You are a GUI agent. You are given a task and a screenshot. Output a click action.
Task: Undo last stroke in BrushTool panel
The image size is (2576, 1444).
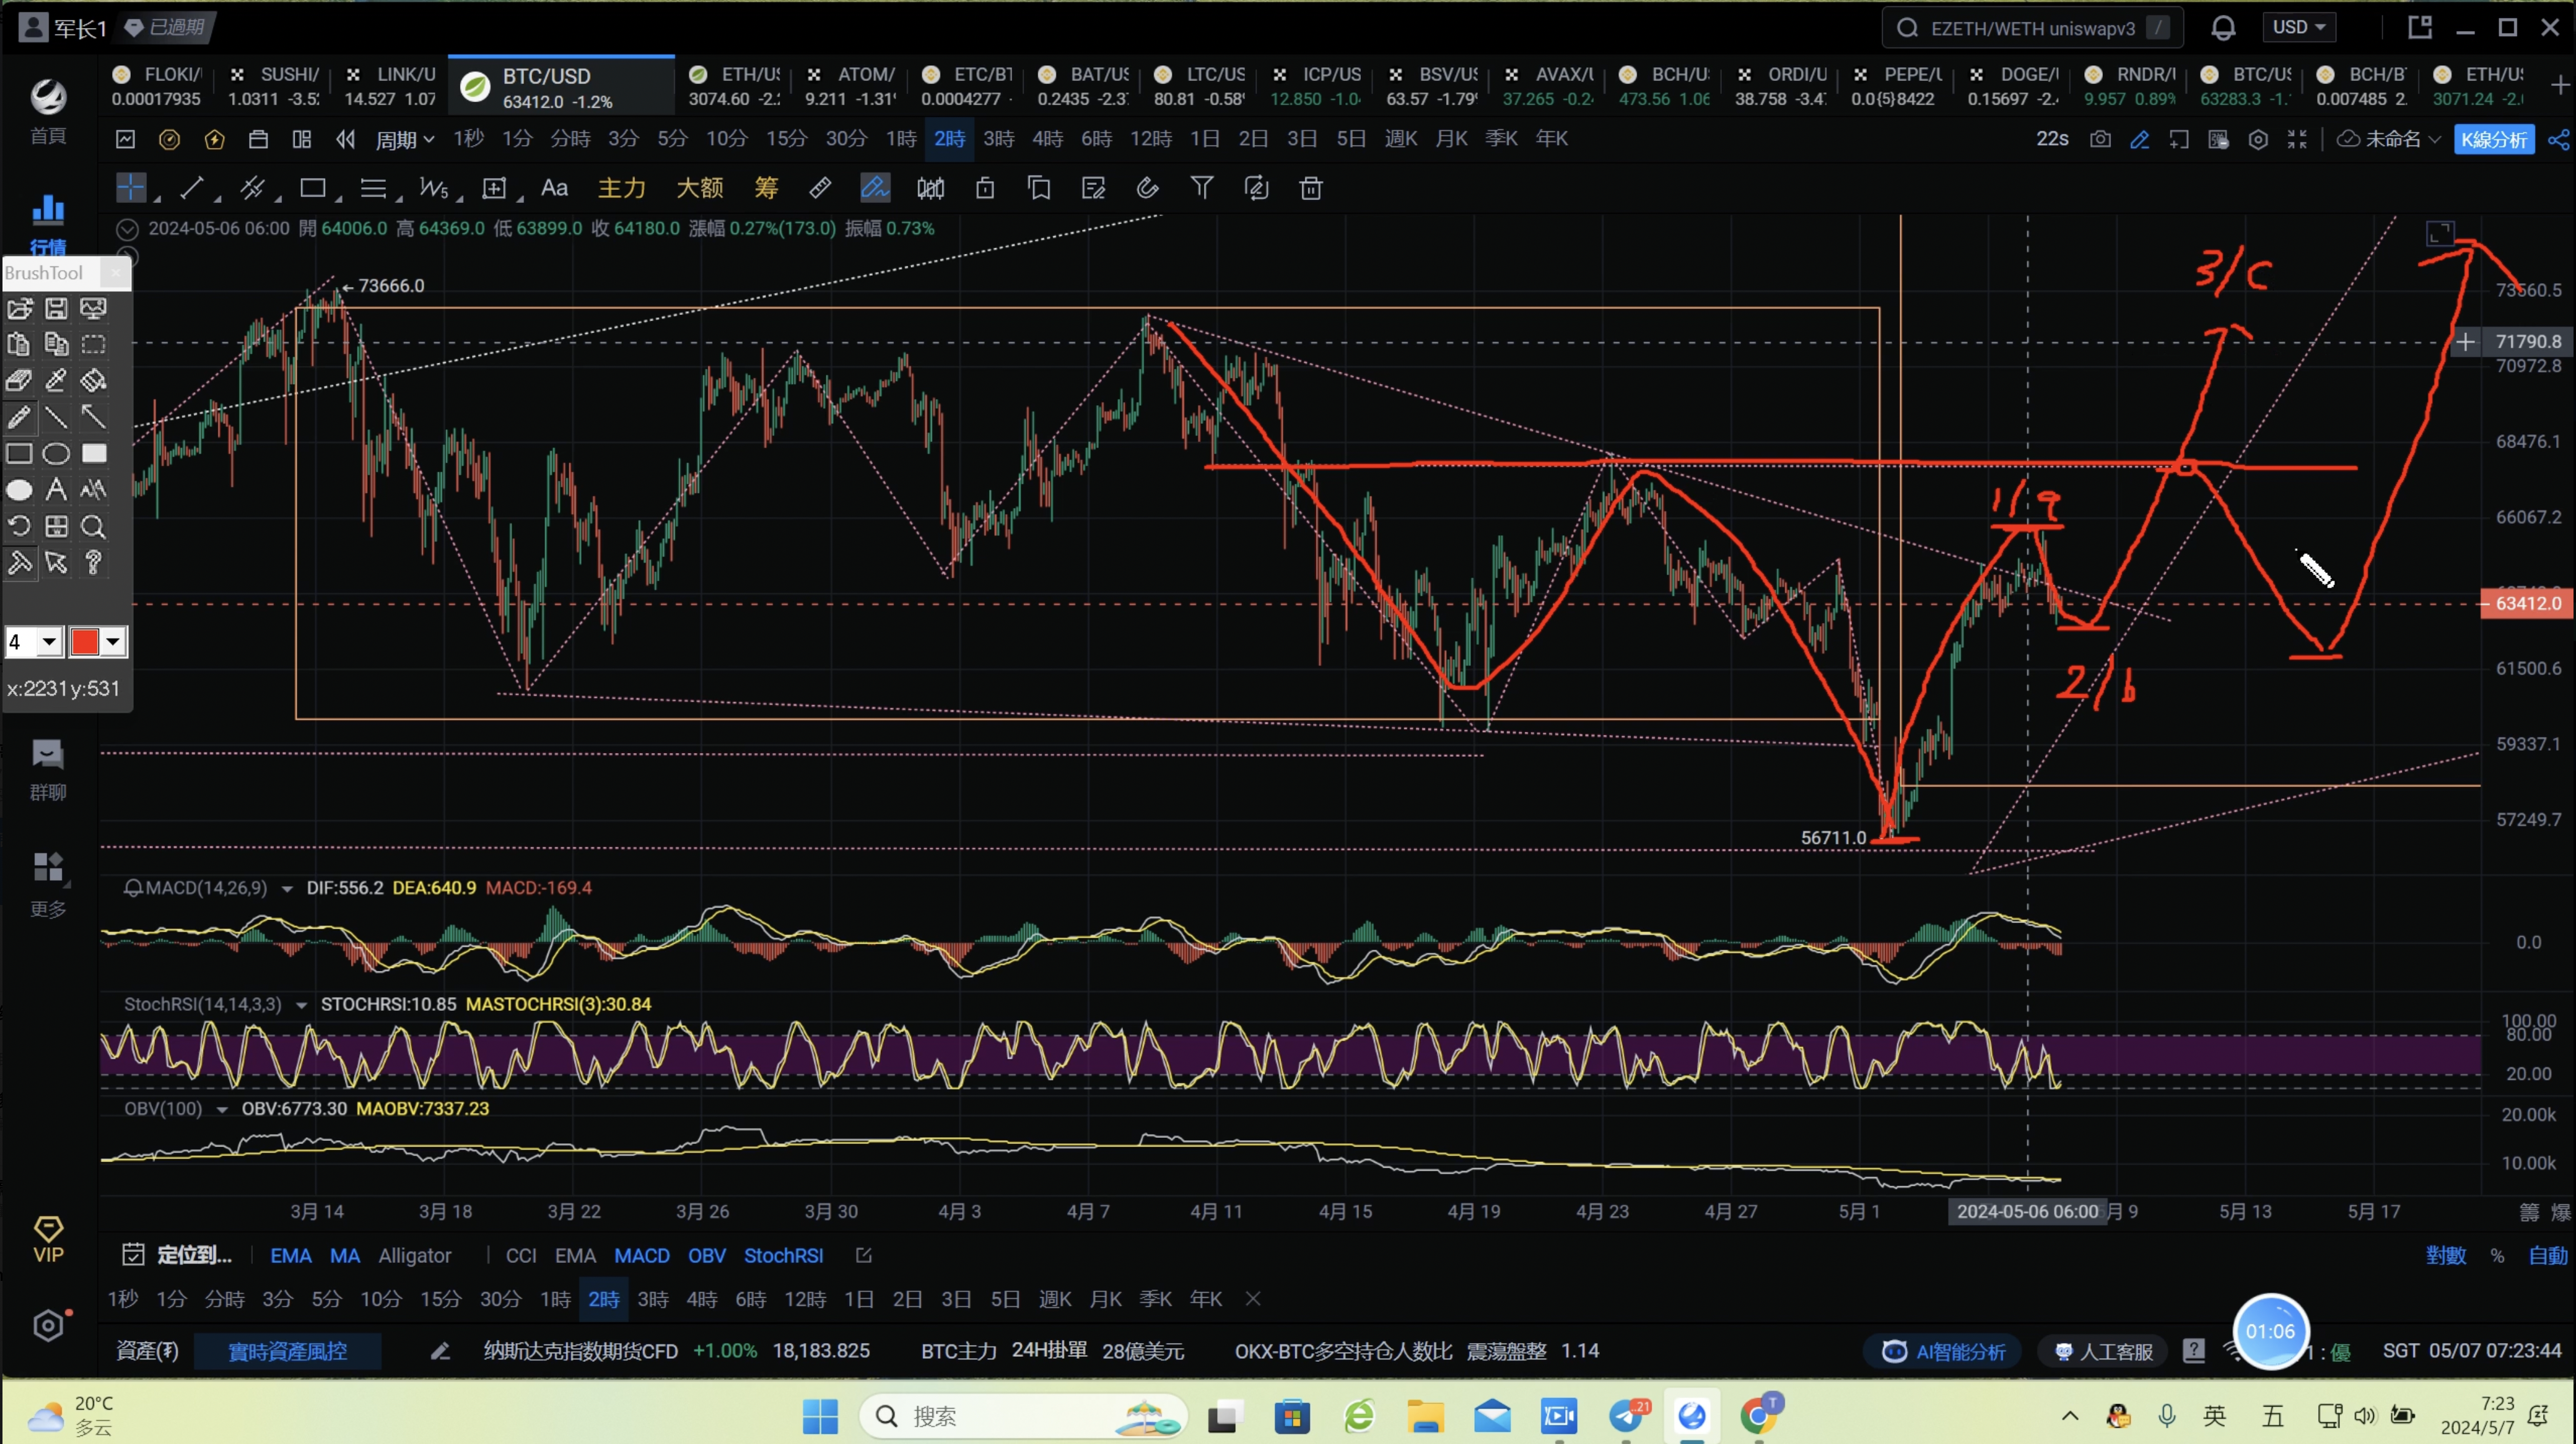click(x=19, y=526)
